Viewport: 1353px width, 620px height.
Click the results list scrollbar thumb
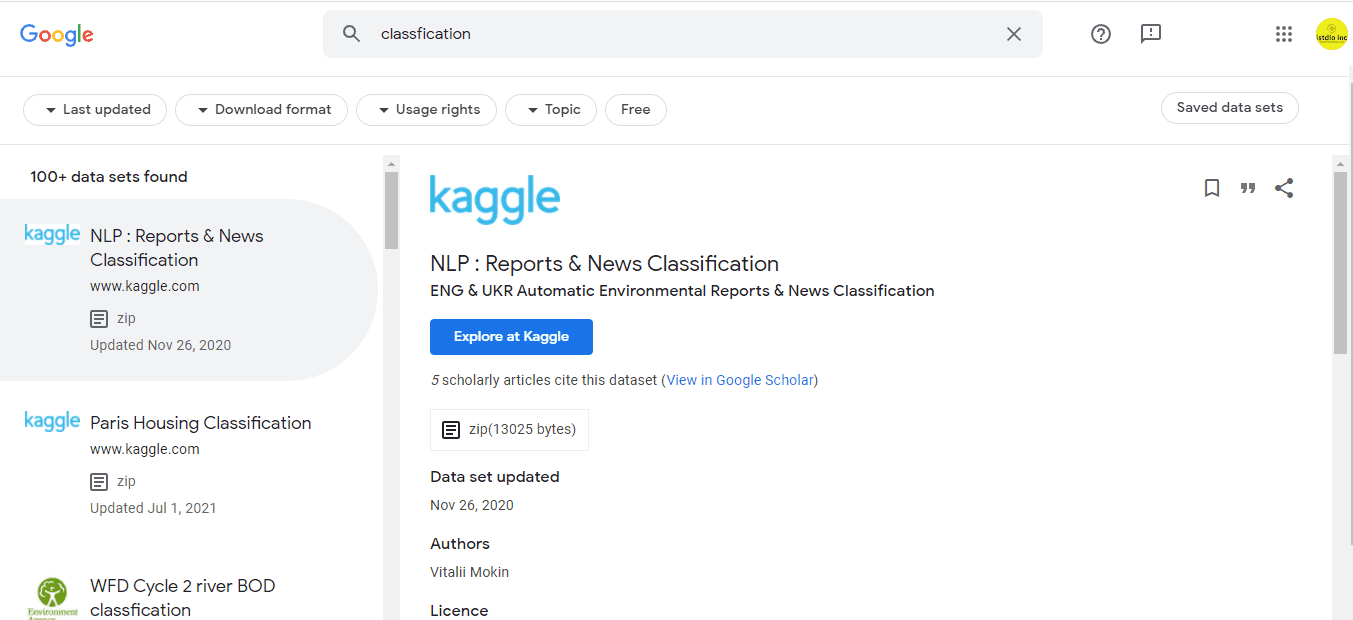(x=391, y=210)
